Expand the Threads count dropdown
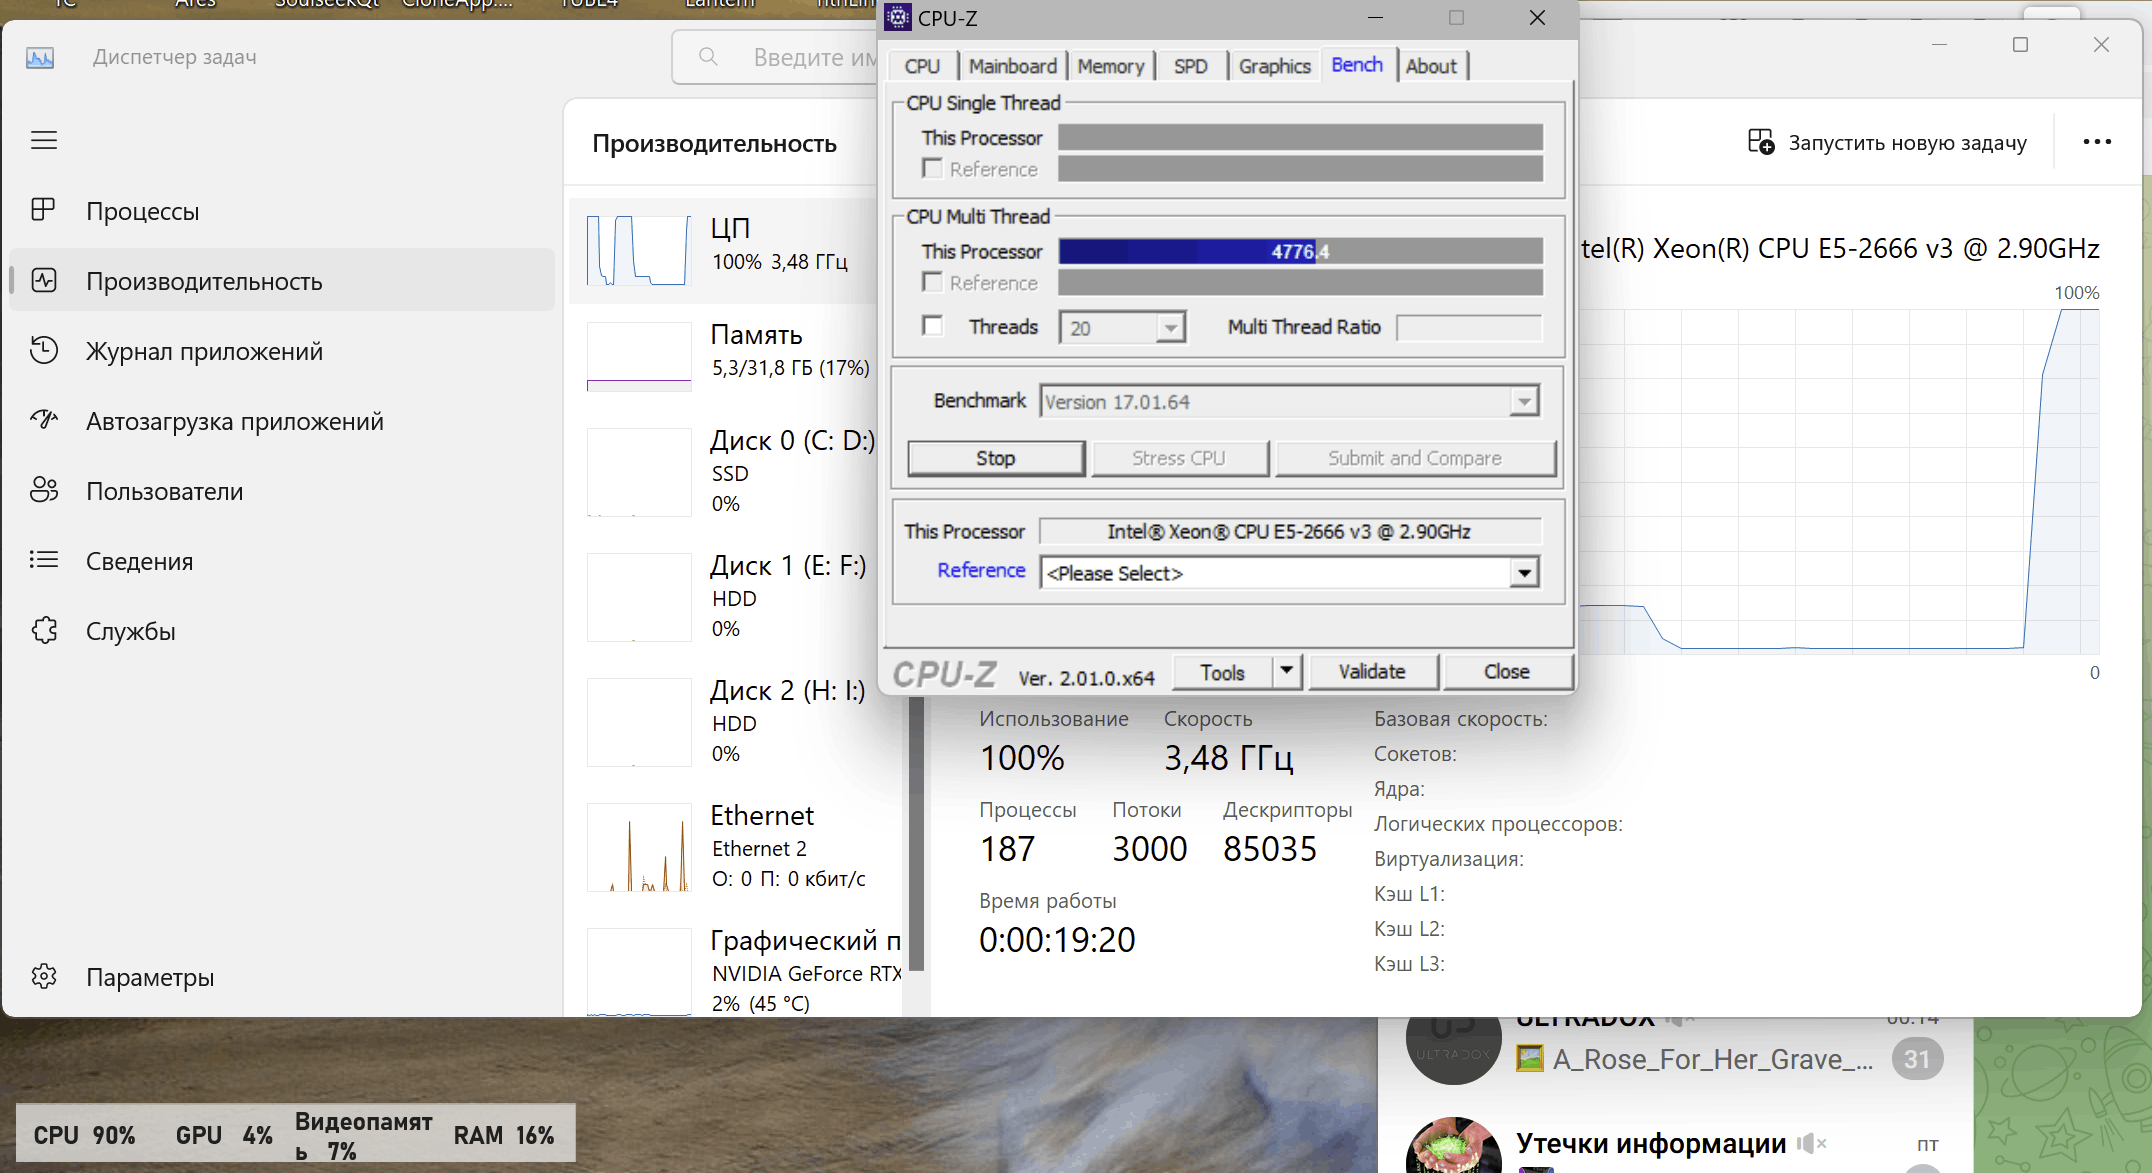Image resolution: width=2152 pixels, height=1173 pixels. point(1170,326)
